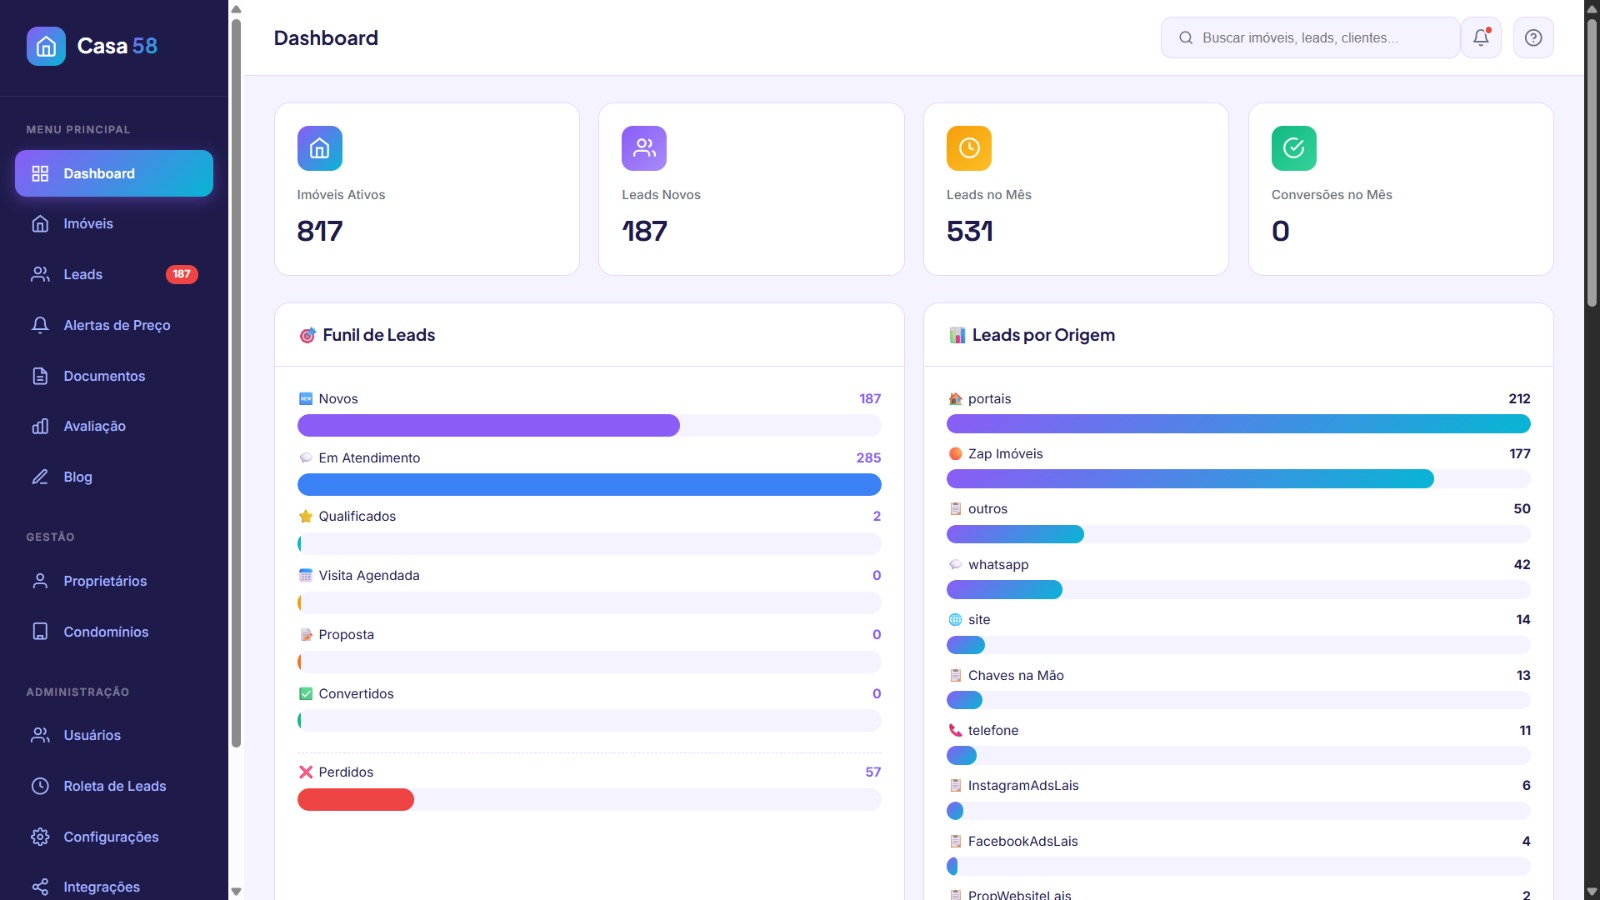Image resolution: width=1600 pixels, height=900 pixels.
Task: Open the Proprietários page link
Action: pyautogui.click(x=105, y=581)
